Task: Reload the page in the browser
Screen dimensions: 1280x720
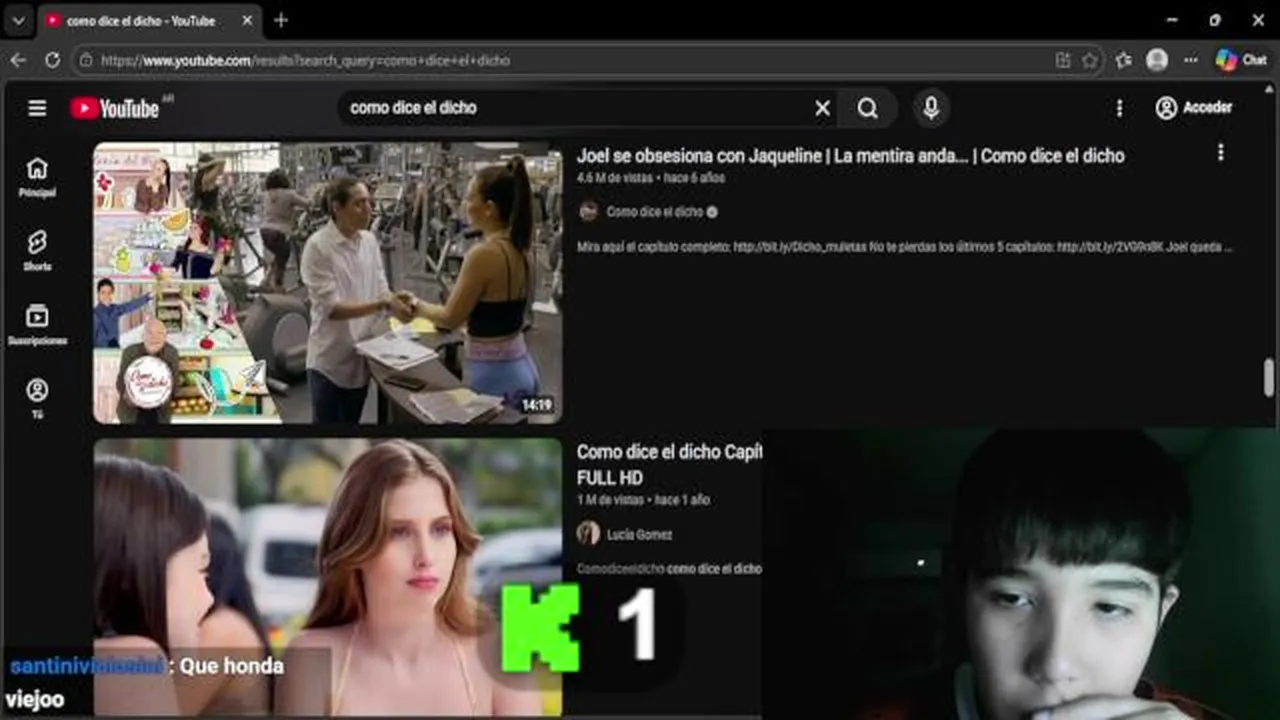Action: tap(52, 60)
